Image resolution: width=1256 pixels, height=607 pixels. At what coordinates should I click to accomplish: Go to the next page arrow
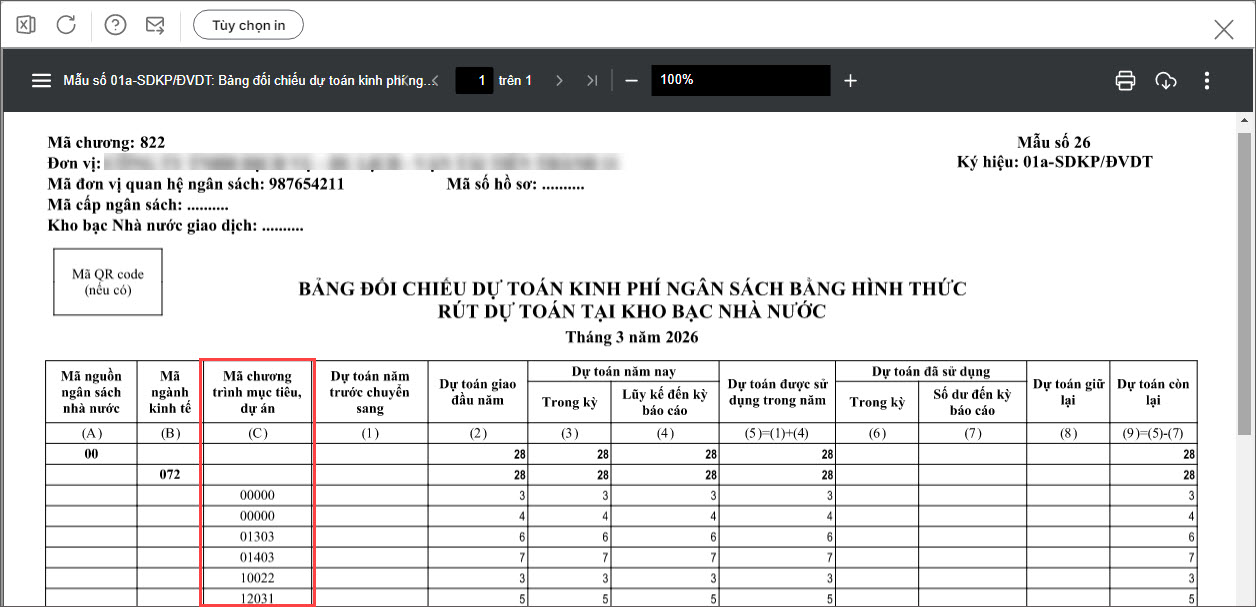coord(560,81)
